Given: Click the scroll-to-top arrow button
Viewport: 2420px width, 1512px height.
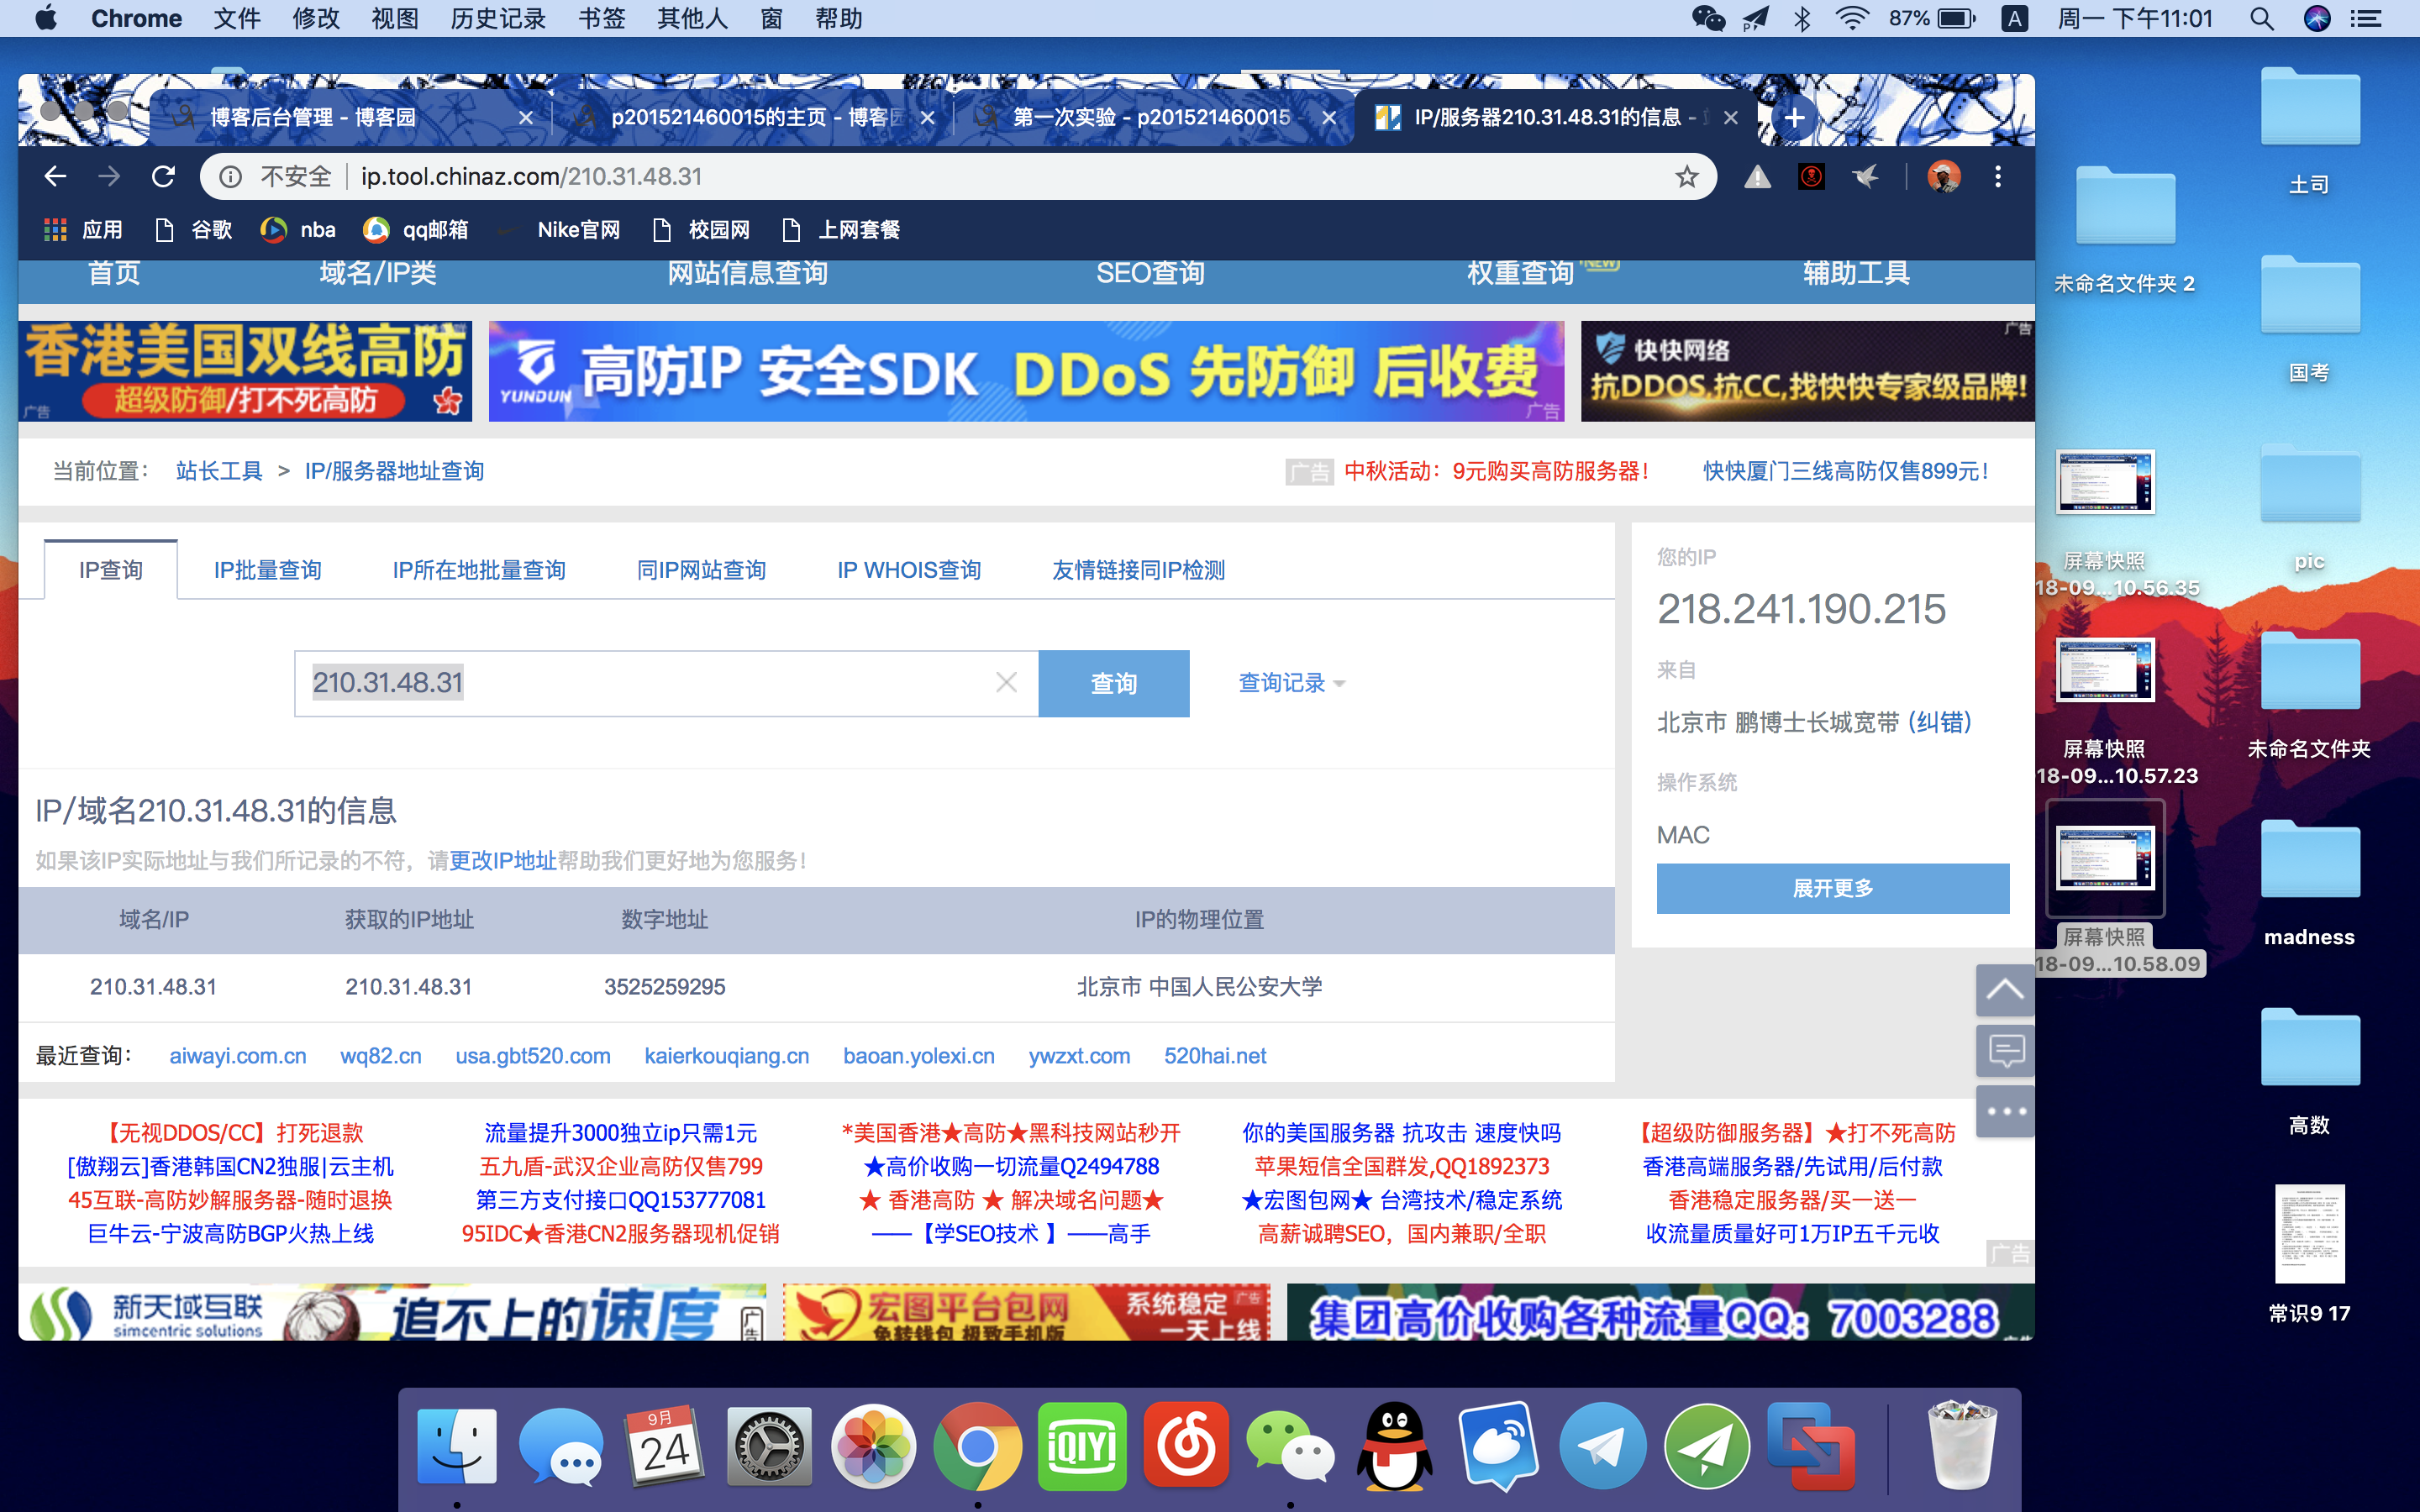Looking at the screenshot, I should click(2005, 990).
